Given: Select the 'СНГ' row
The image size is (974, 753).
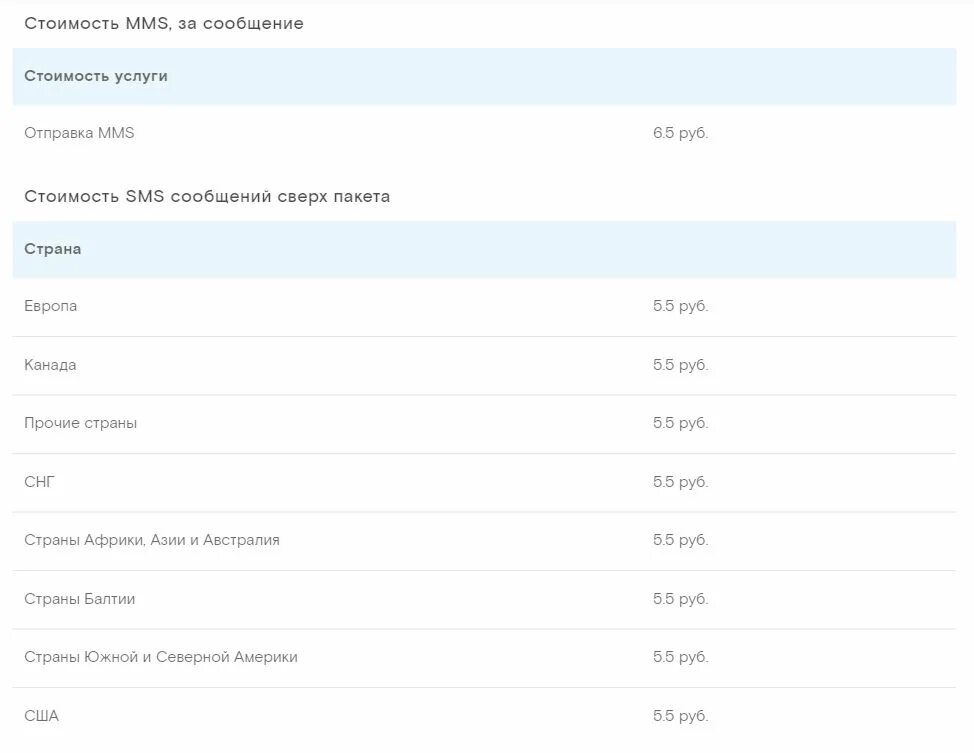Looking at the screenshot, I should click(485, 482).
